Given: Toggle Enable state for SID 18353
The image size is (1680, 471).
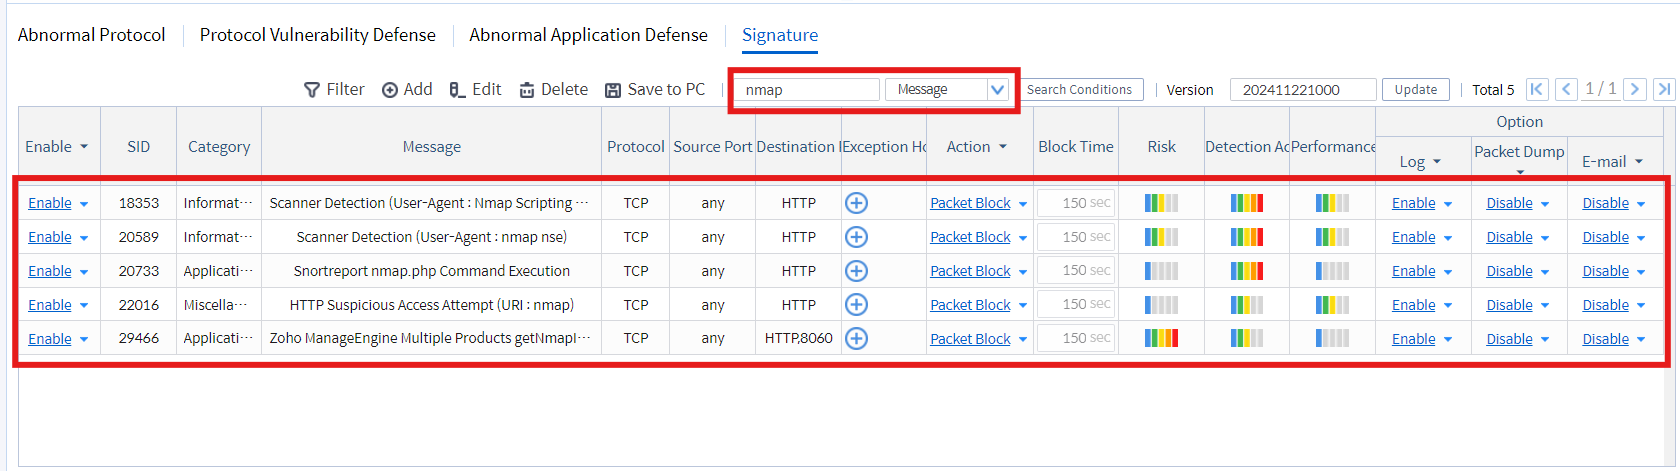Looking at the screenshot, I should click(50, 203).
